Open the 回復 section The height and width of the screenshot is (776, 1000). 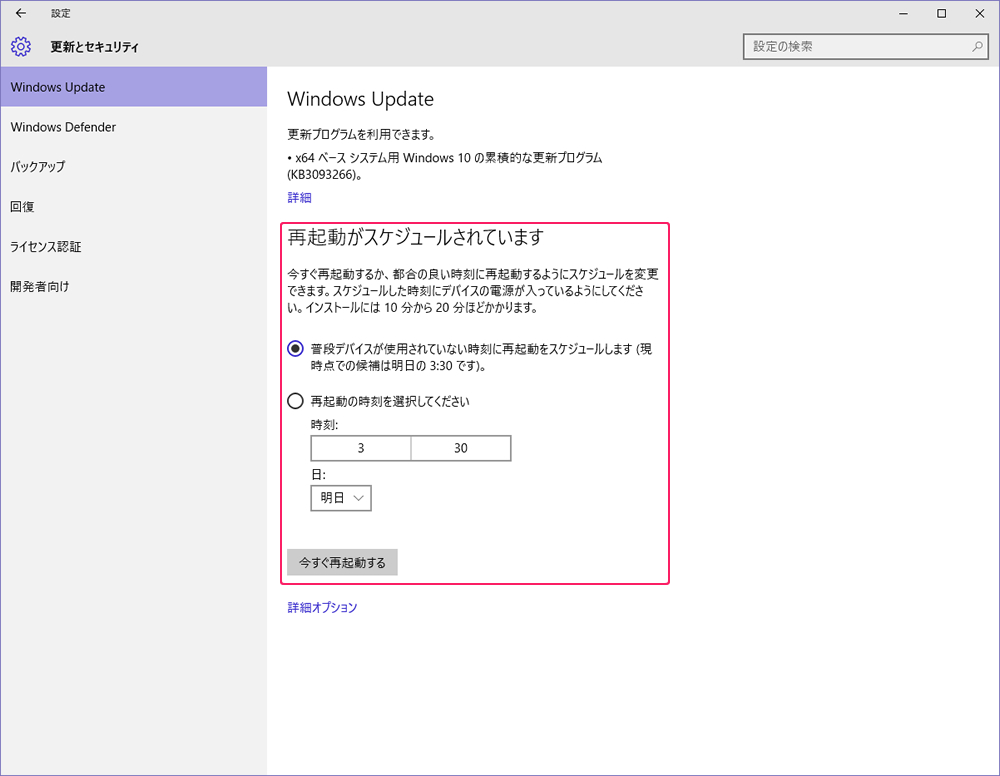tap(133, 207)
